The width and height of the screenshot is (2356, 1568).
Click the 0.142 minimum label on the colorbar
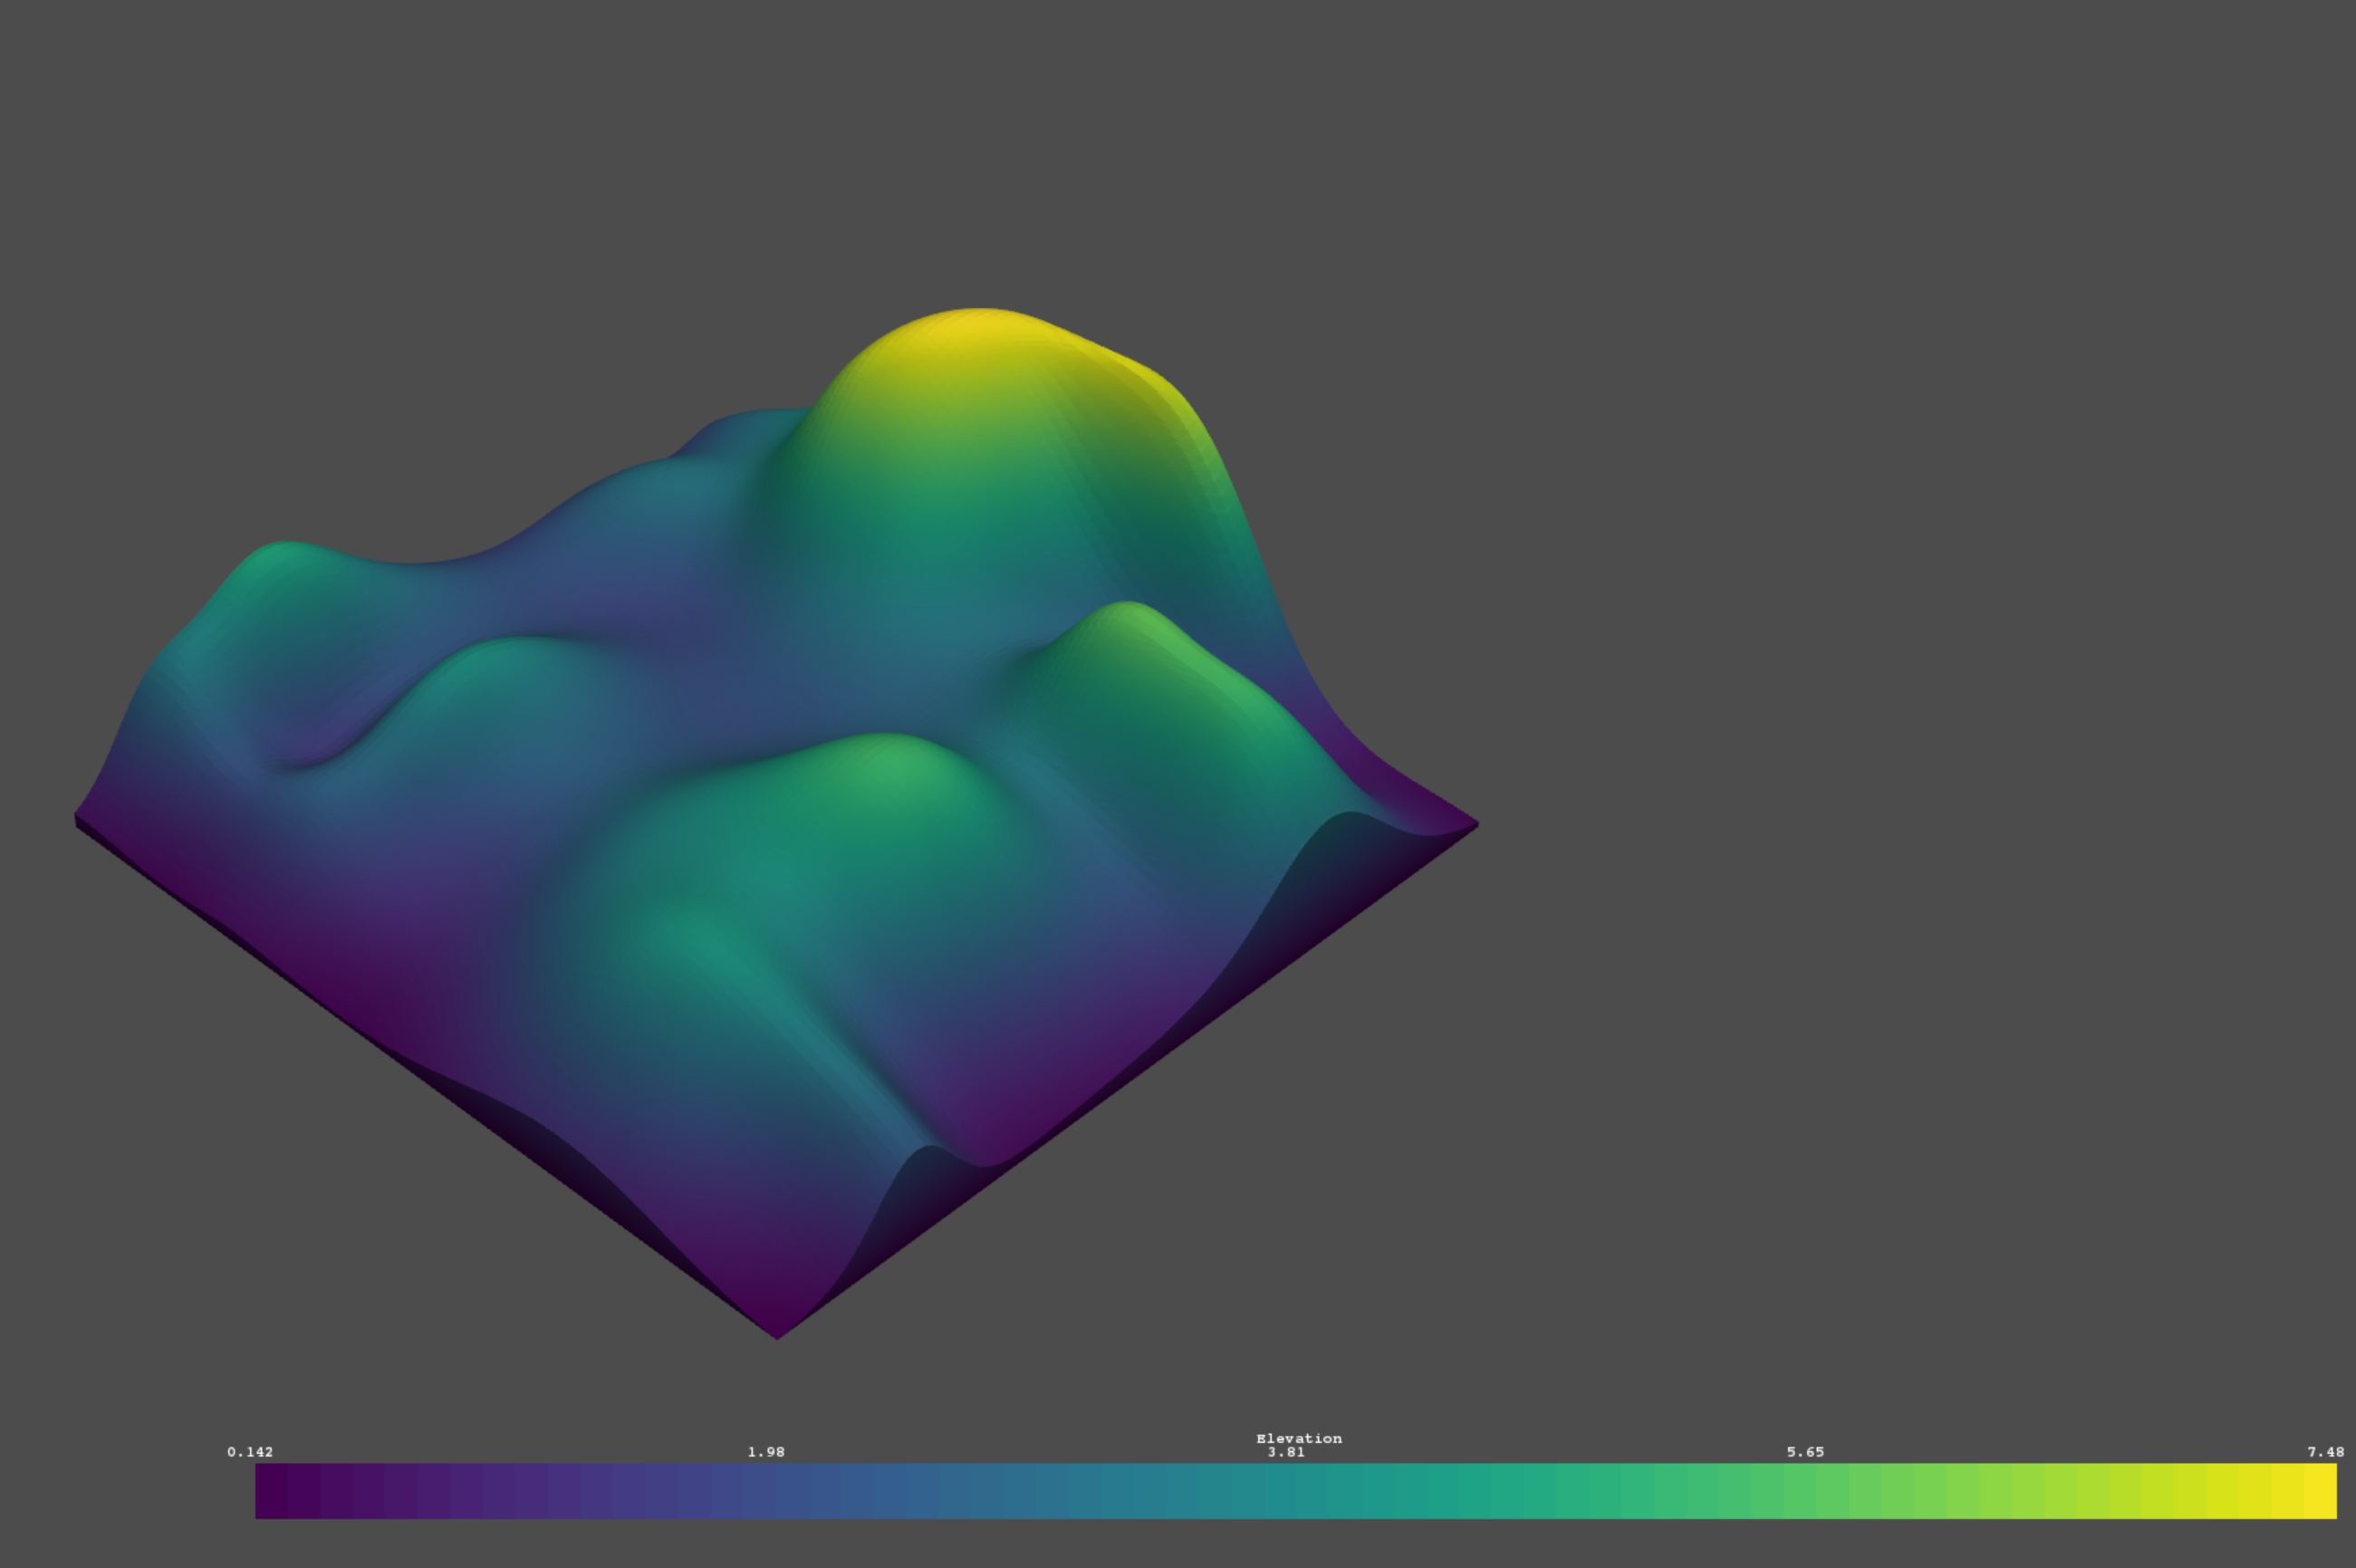(248, 1450)
